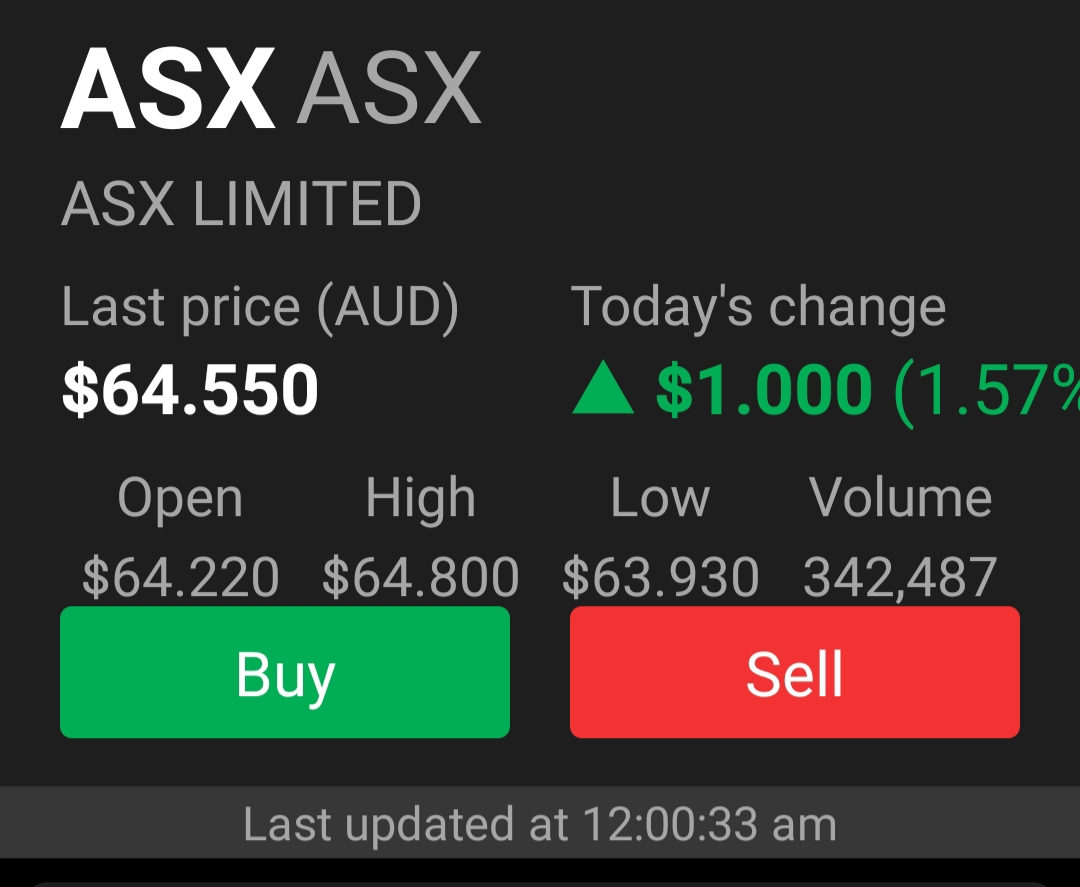Tap the Volume column header
The image size is (1080, 887).
tap(900, 497)
